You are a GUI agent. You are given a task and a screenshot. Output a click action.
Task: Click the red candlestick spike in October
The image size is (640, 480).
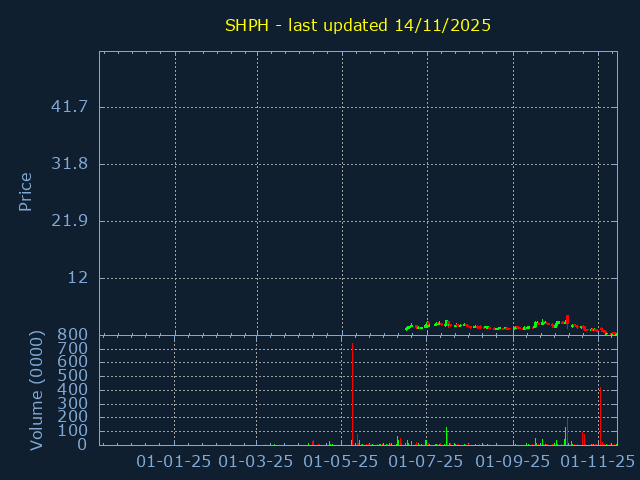[x=567, y=320]
